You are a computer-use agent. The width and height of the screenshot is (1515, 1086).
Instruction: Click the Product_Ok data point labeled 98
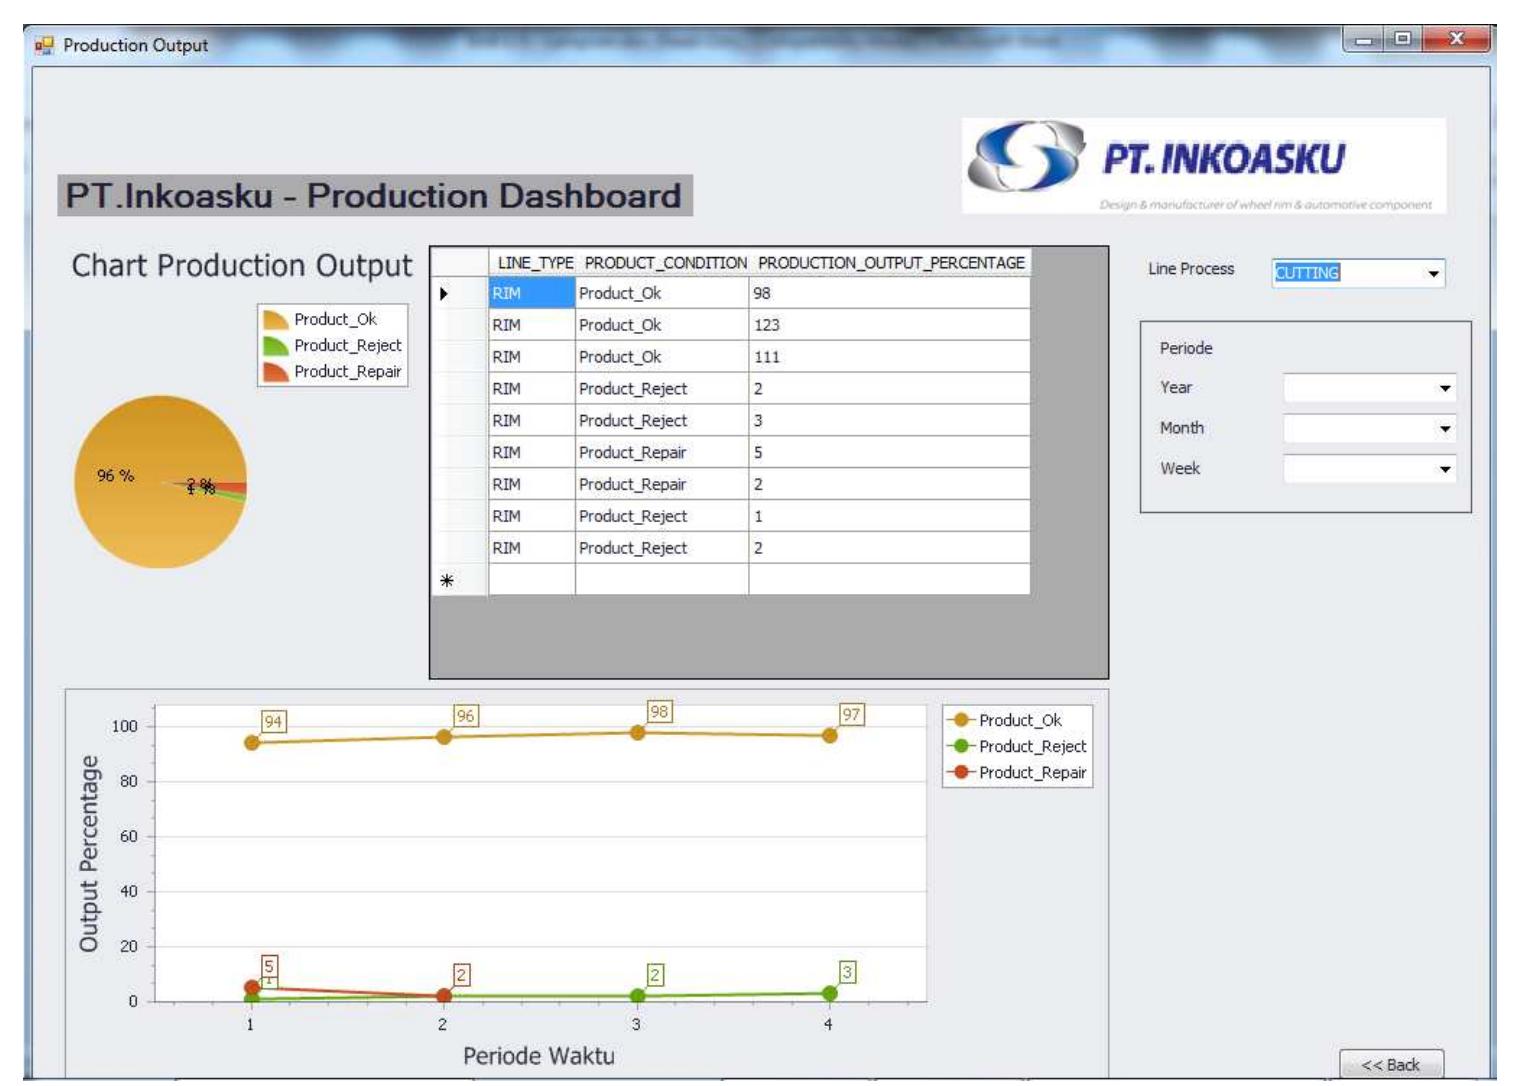(637, 732)
